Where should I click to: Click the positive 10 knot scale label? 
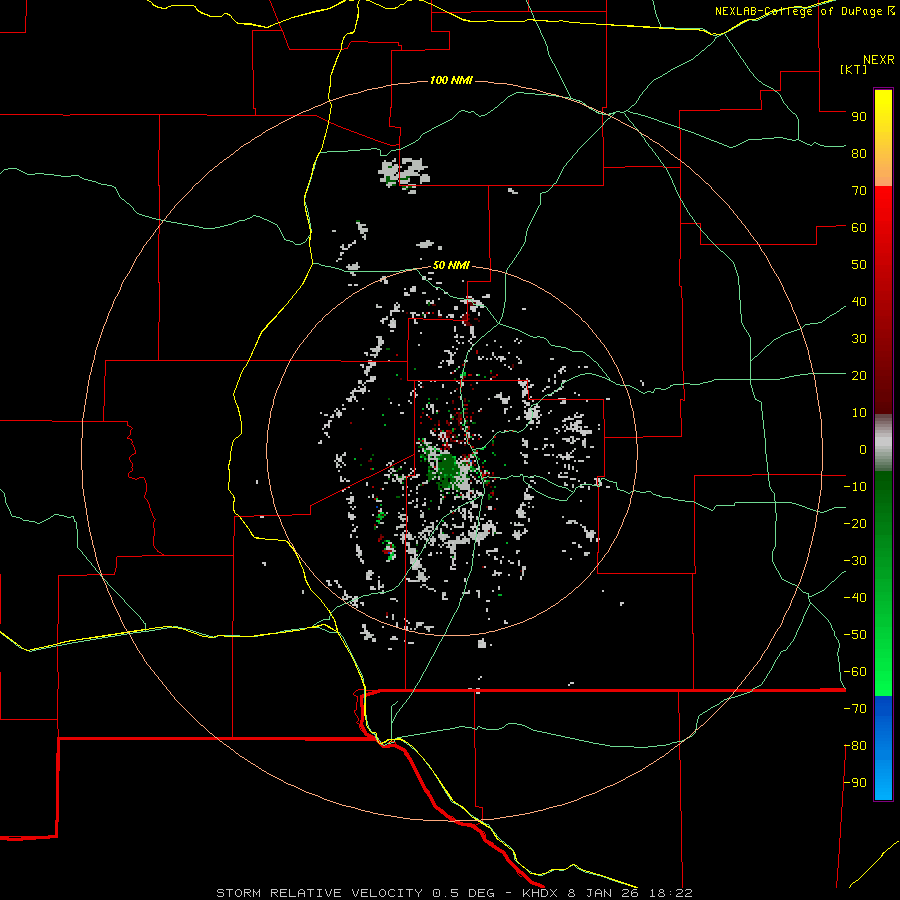tap(859, 413)
